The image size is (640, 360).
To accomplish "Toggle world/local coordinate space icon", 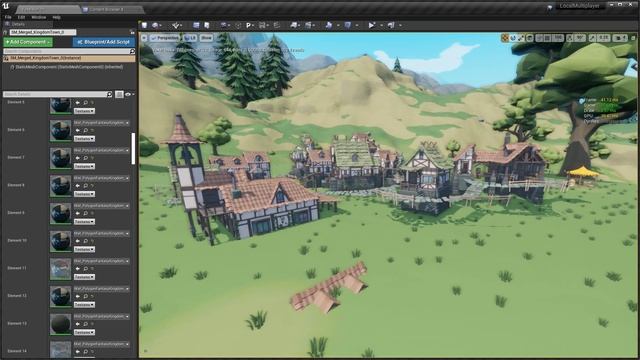I will (530, 38).
